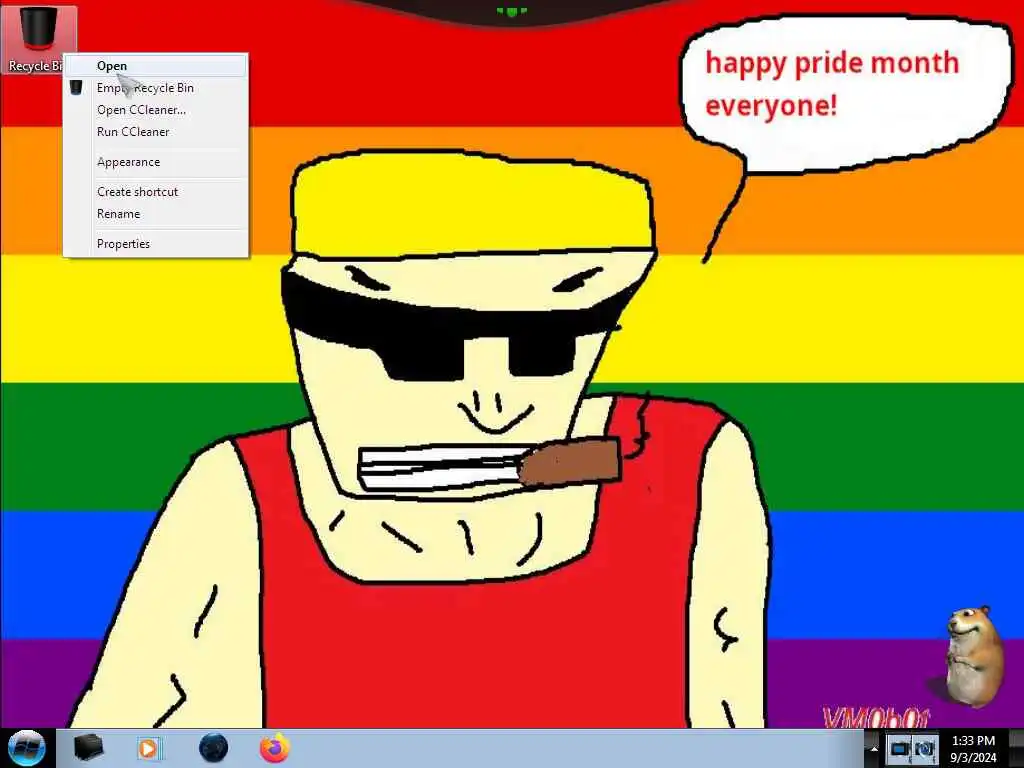Open the dark globe taskbar icon

214,748
